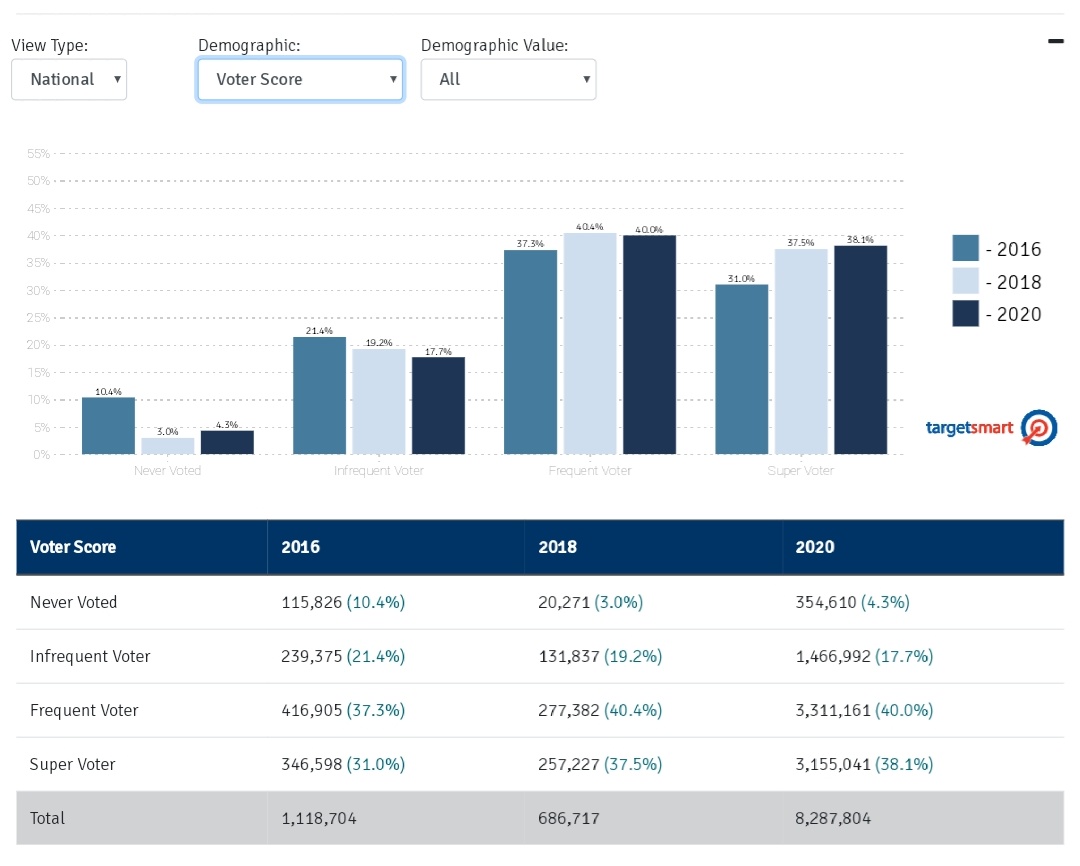
Task: Click the 2016 total 1,118,704
Action: point(319,818)
